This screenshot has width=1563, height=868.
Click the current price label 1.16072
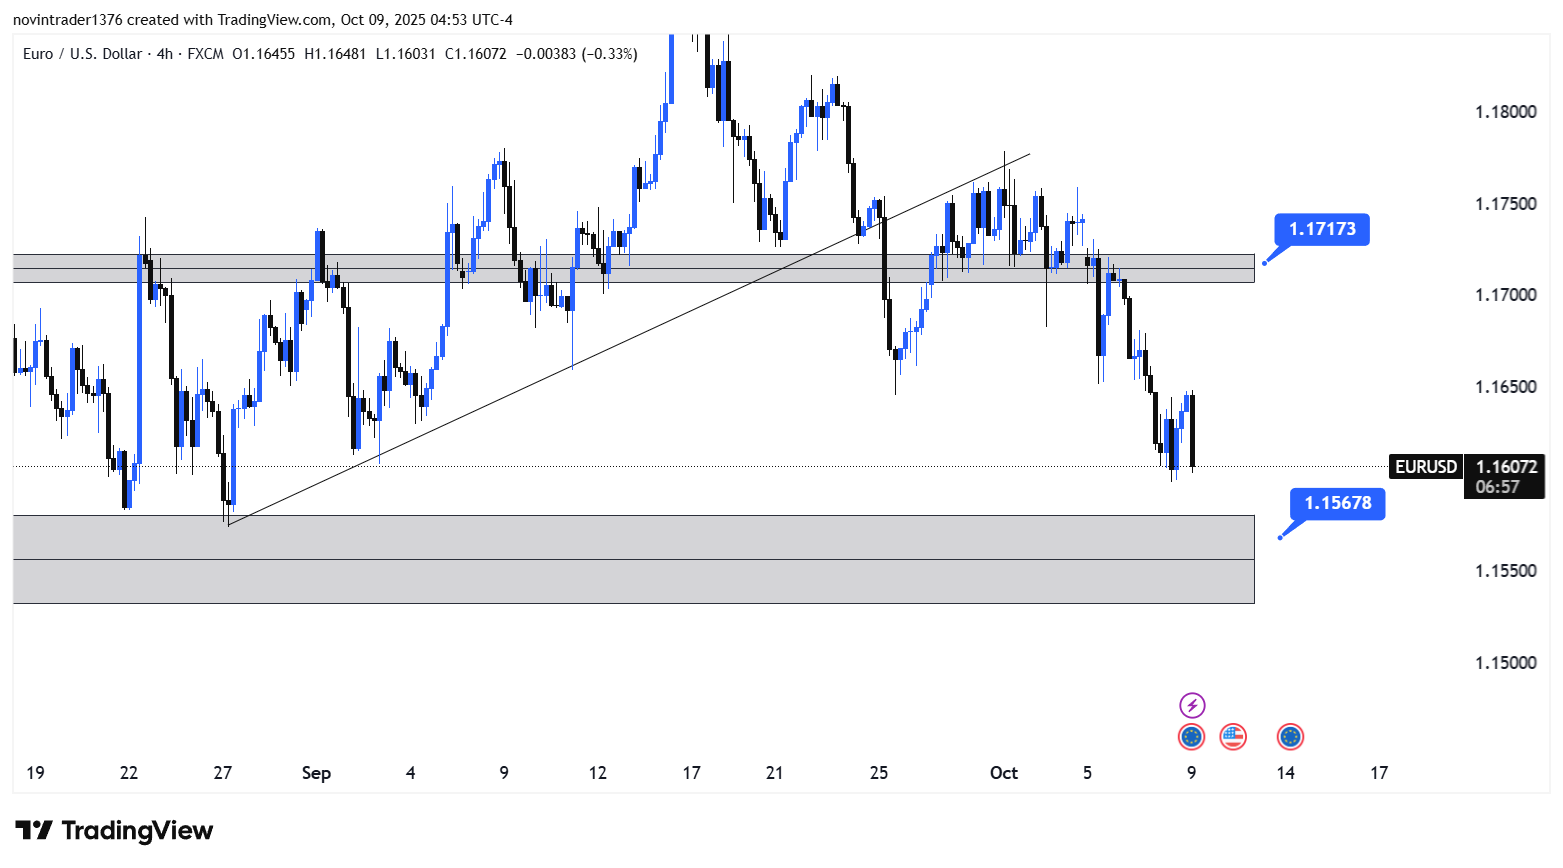[x=1506, y=467]
